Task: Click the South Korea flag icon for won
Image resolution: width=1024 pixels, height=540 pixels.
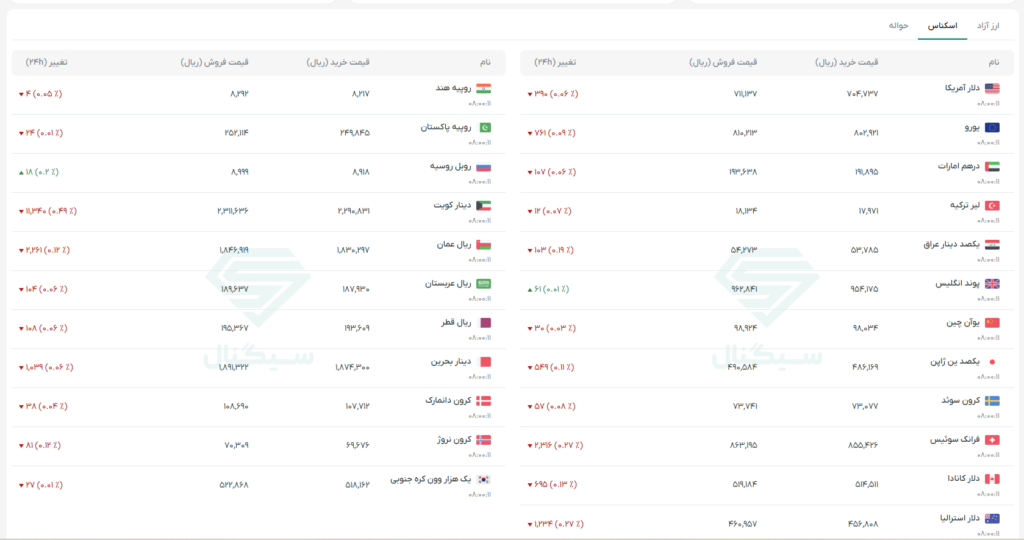Action: point(483,479)
